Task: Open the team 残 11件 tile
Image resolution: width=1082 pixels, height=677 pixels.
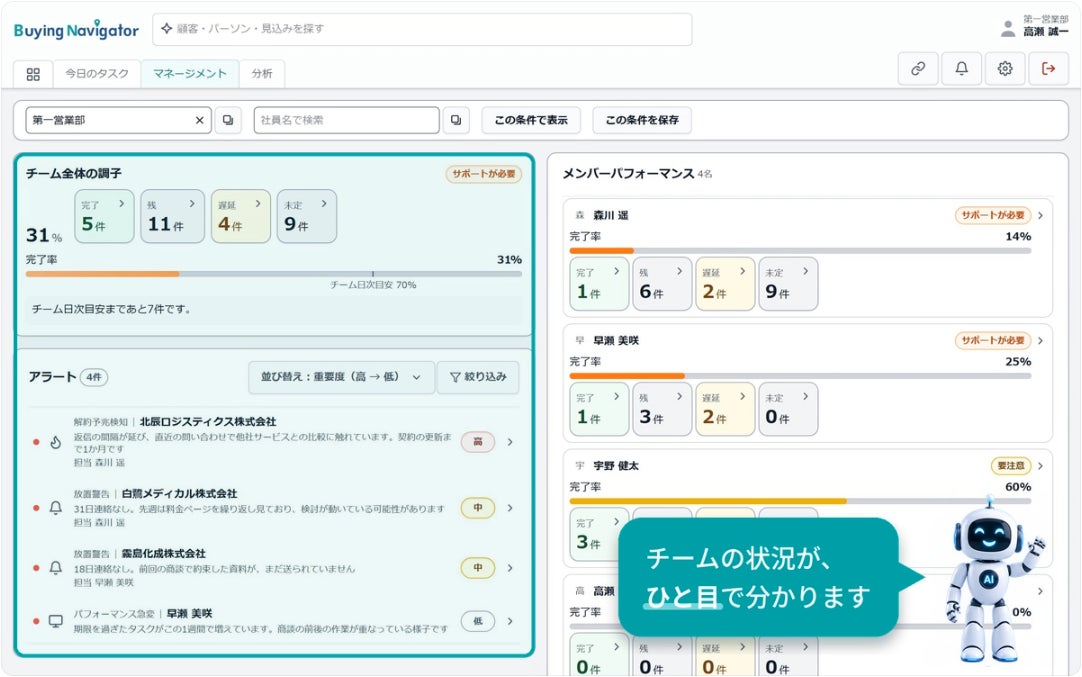Action: click(173, 216)
